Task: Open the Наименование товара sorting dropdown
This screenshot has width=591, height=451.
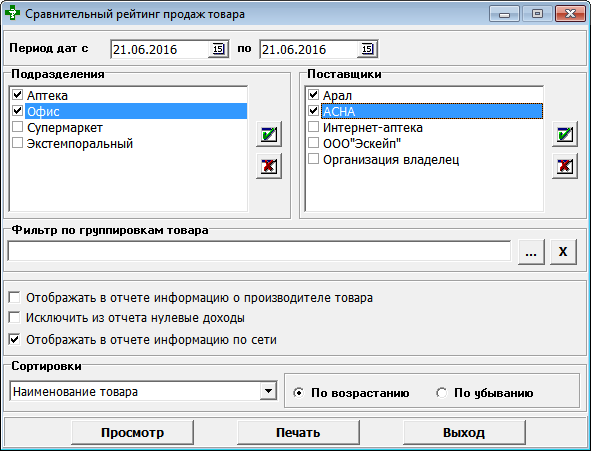Action: (268, 391)
